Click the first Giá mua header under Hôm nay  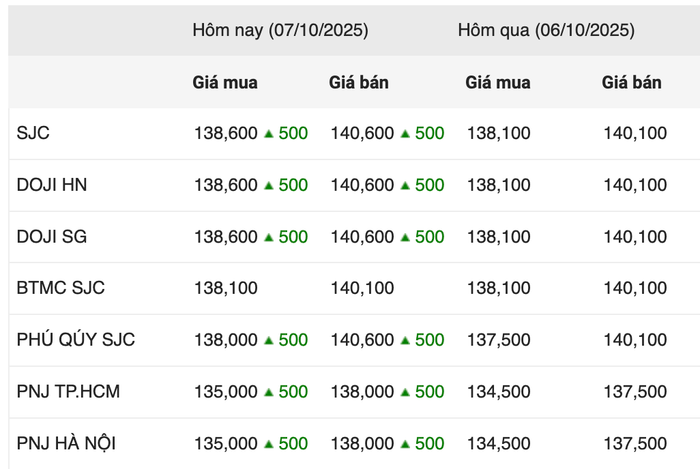click(225, 83)
